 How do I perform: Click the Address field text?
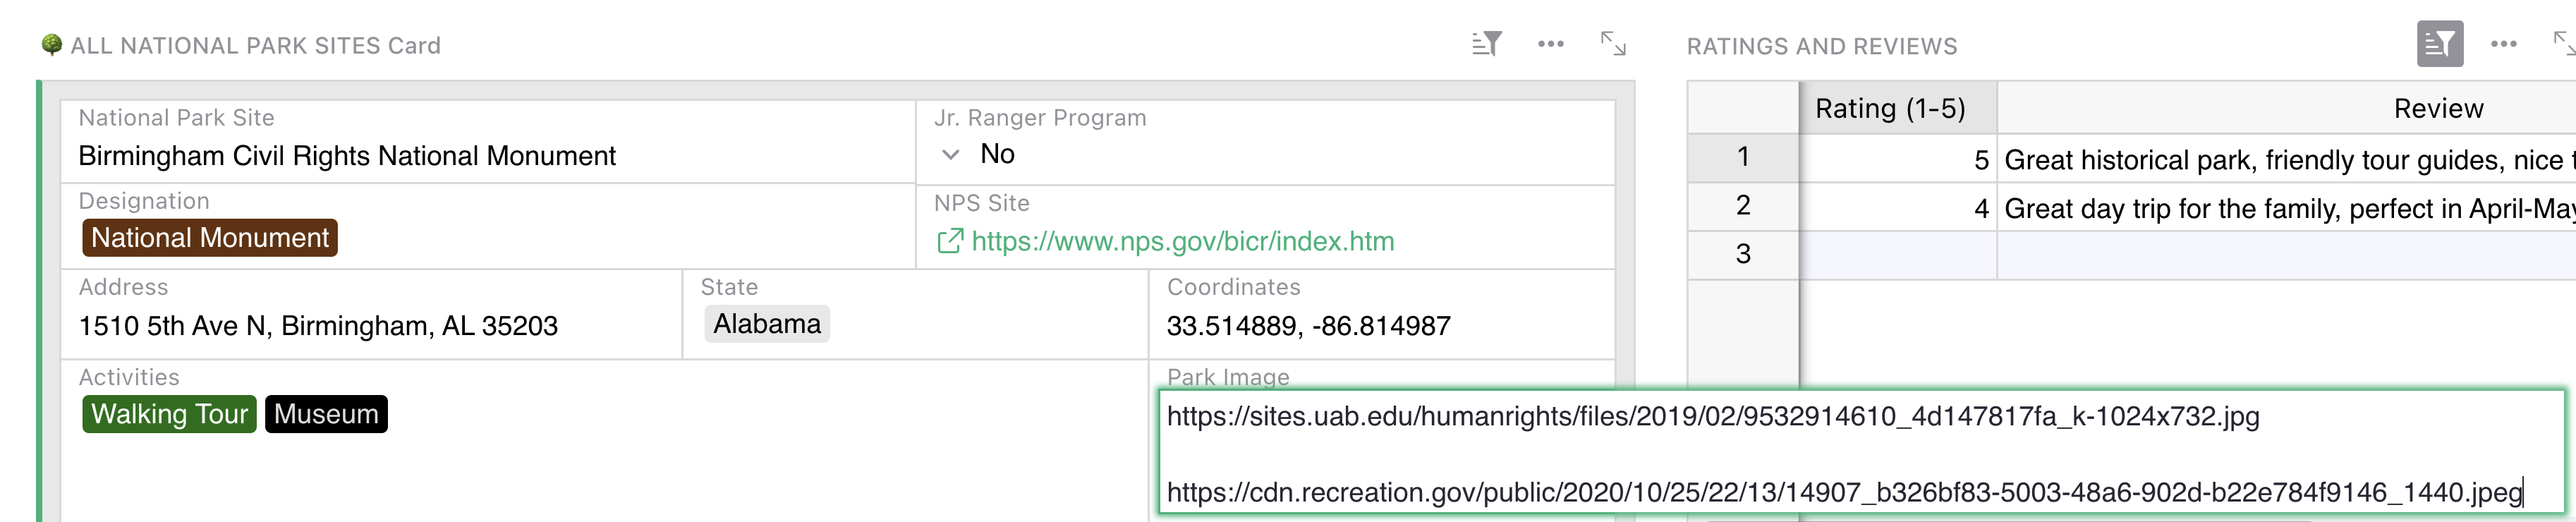[318, 326]
